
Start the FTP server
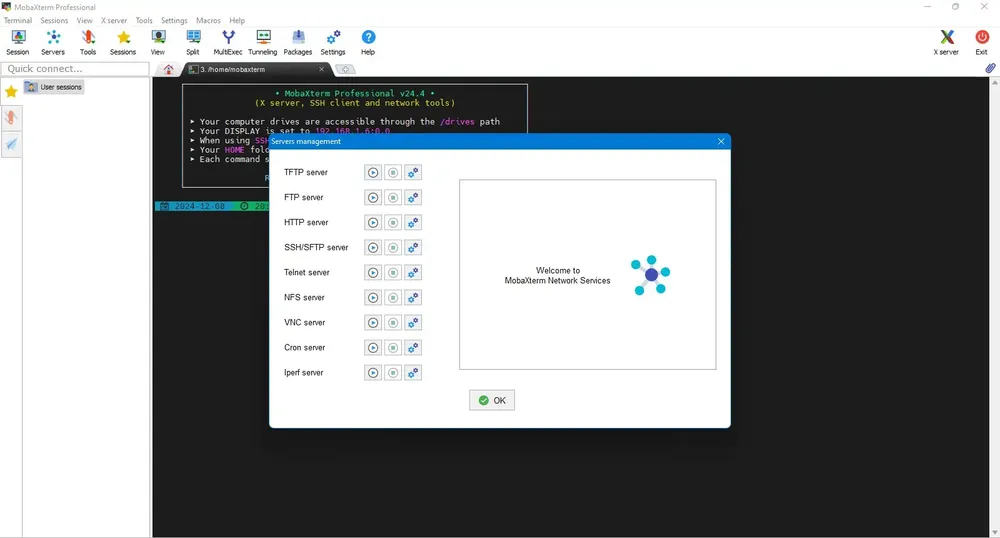click(x=373, y=198)
